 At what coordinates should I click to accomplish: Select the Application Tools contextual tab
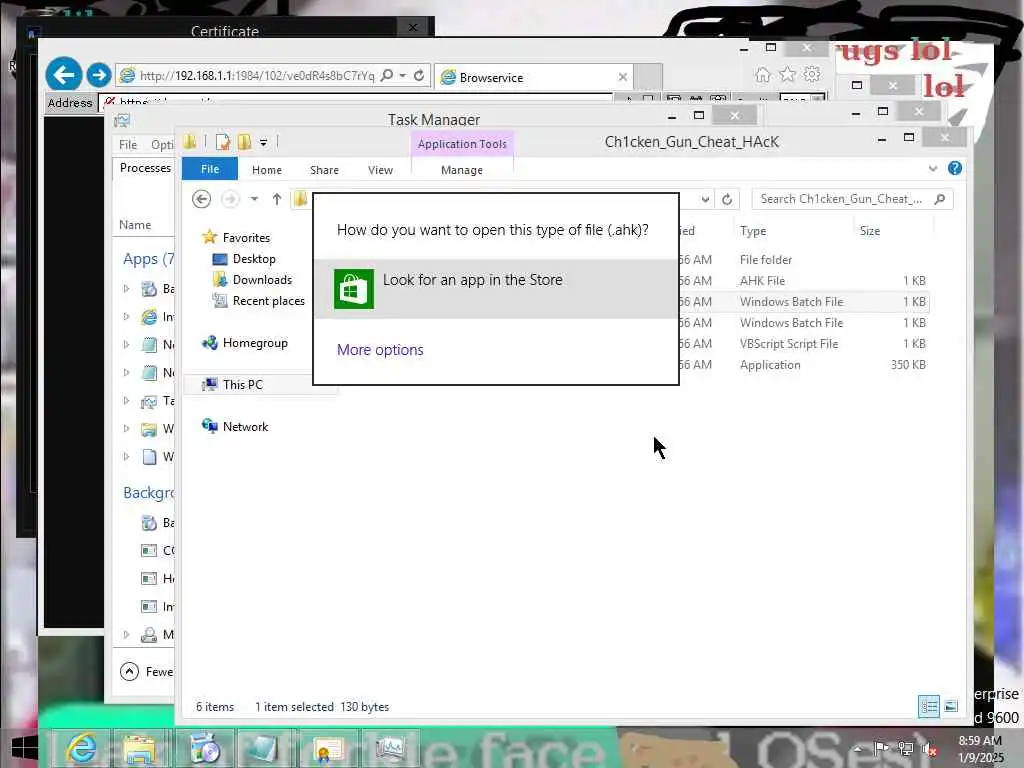tap(462, 144)
